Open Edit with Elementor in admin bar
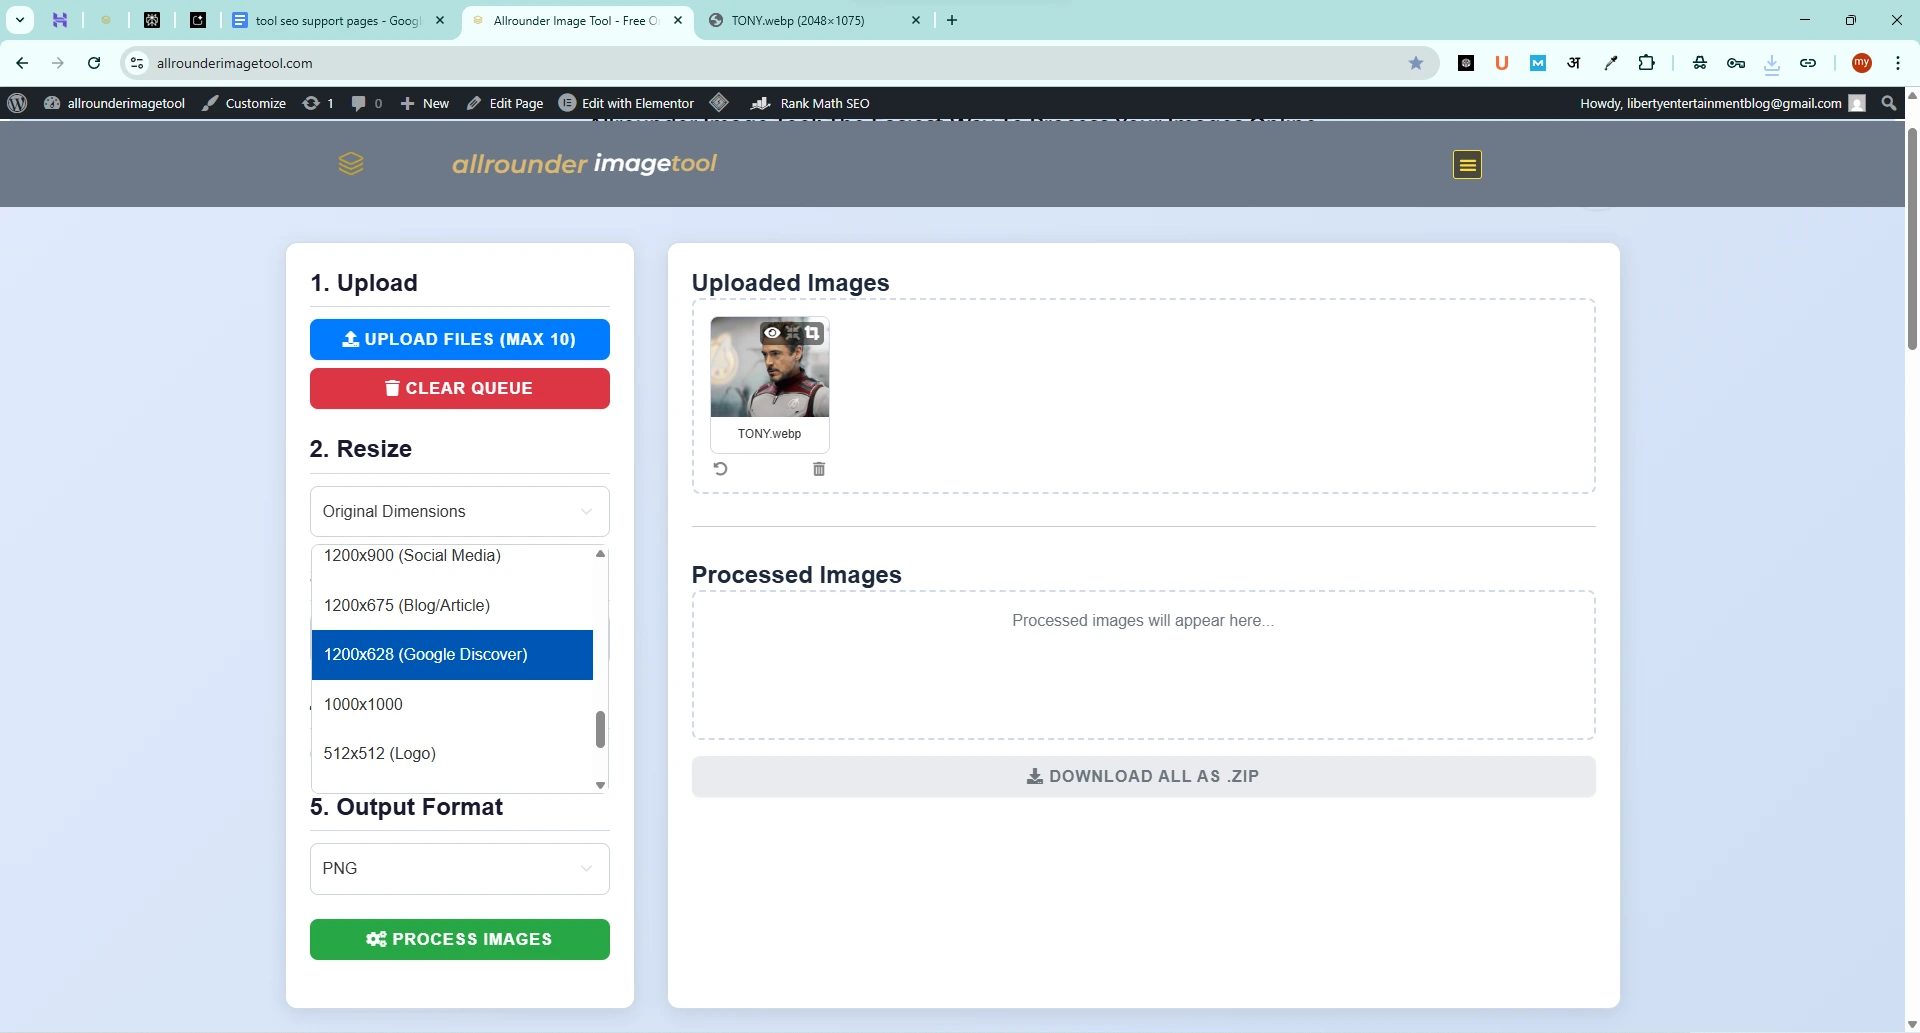Viewport: 1920px width, 1033px height. [627, 103]
